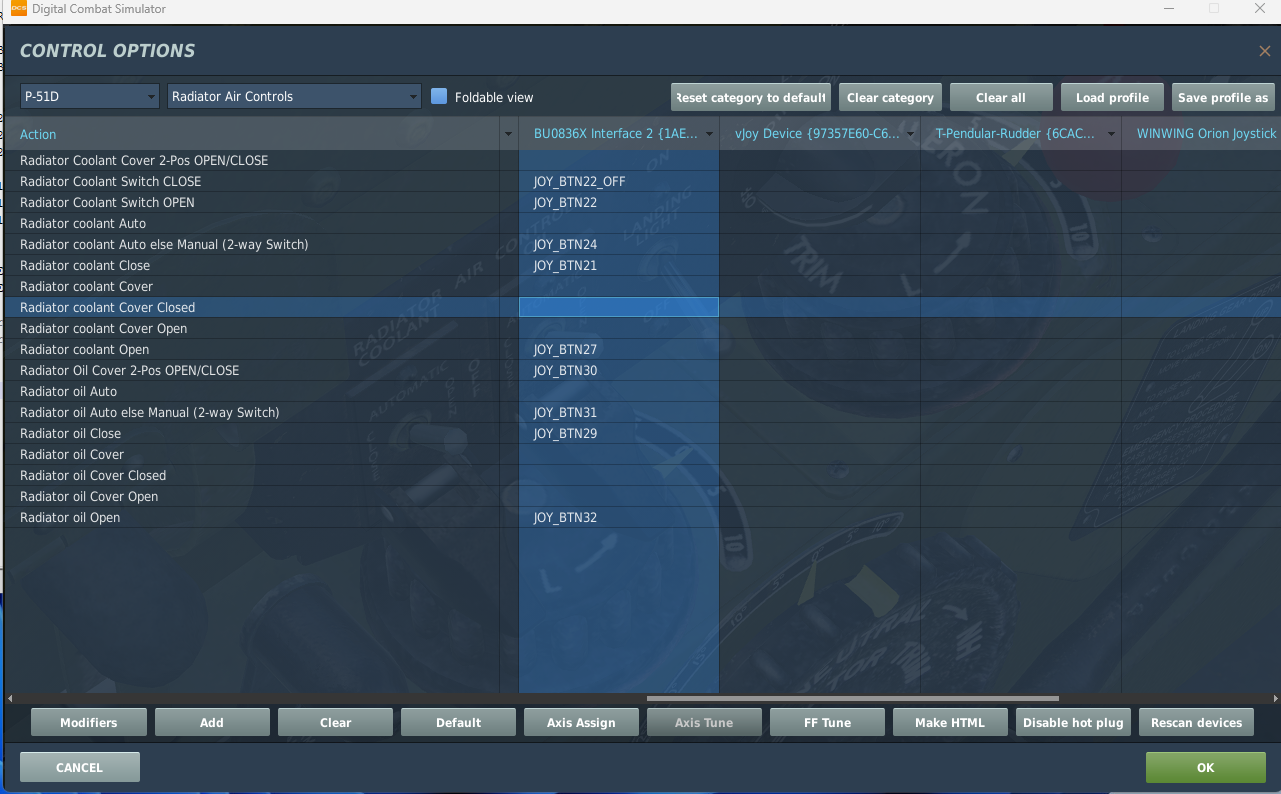Select the Radiator oil Open row
The image size is (1281, 794).
tap(643, 517)
